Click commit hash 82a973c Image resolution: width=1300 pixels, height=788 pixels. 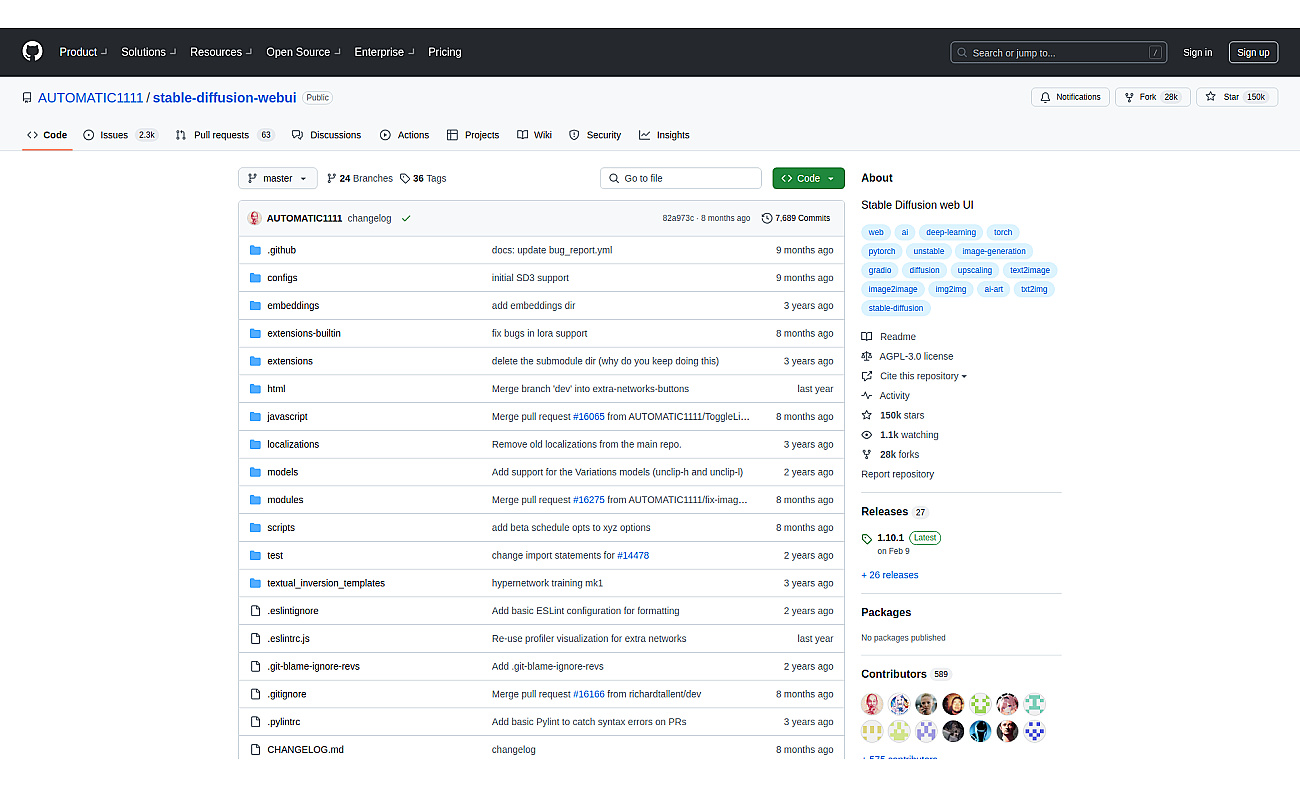click(x=679, y=218)
